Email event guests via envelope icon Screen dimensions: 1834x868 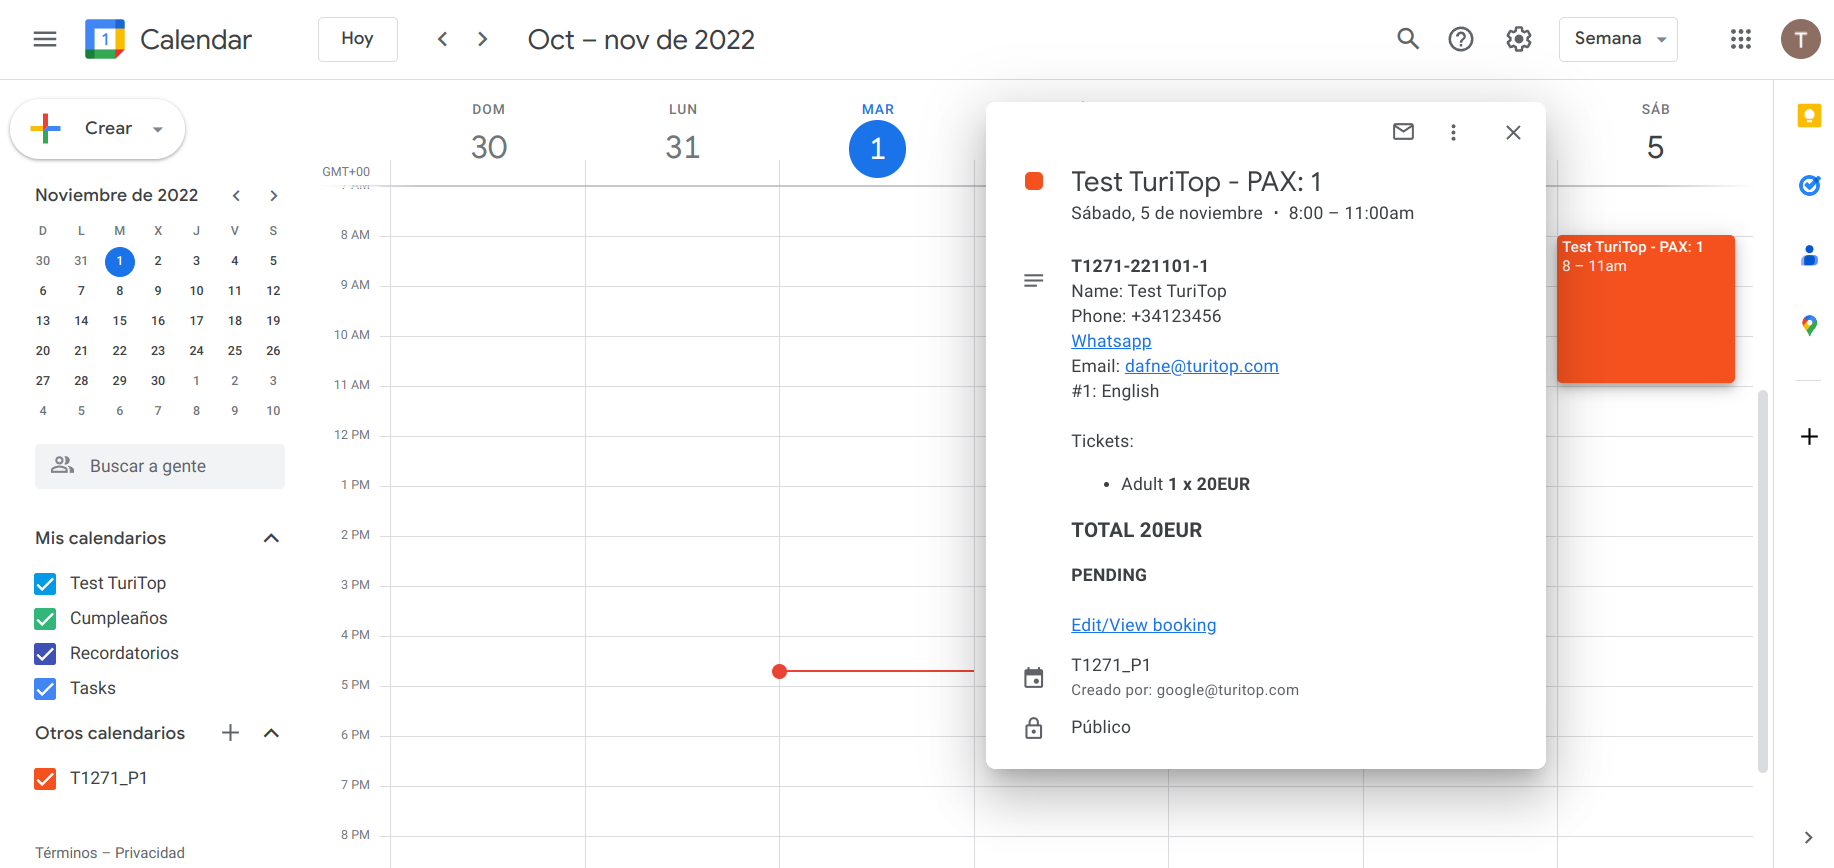click(1403, 132)
